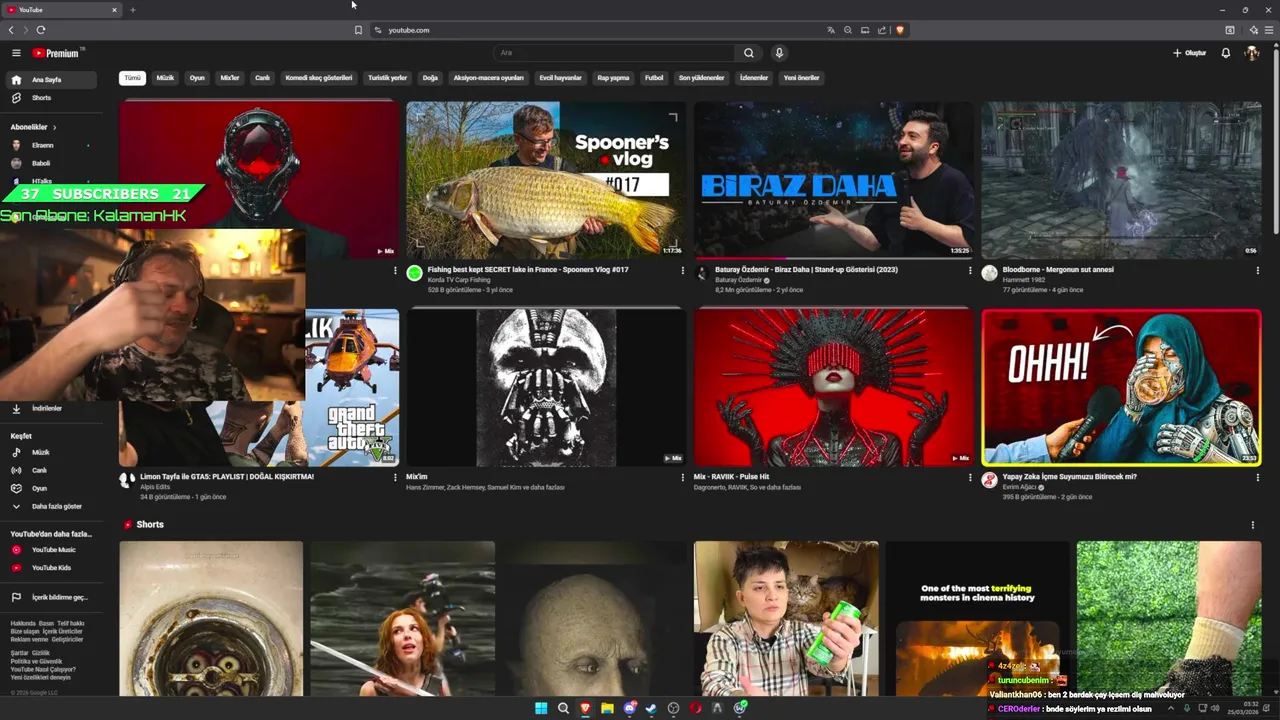Screen dimensions: 1280x720
Task: Click the browser back arrow
Action: 11,30
